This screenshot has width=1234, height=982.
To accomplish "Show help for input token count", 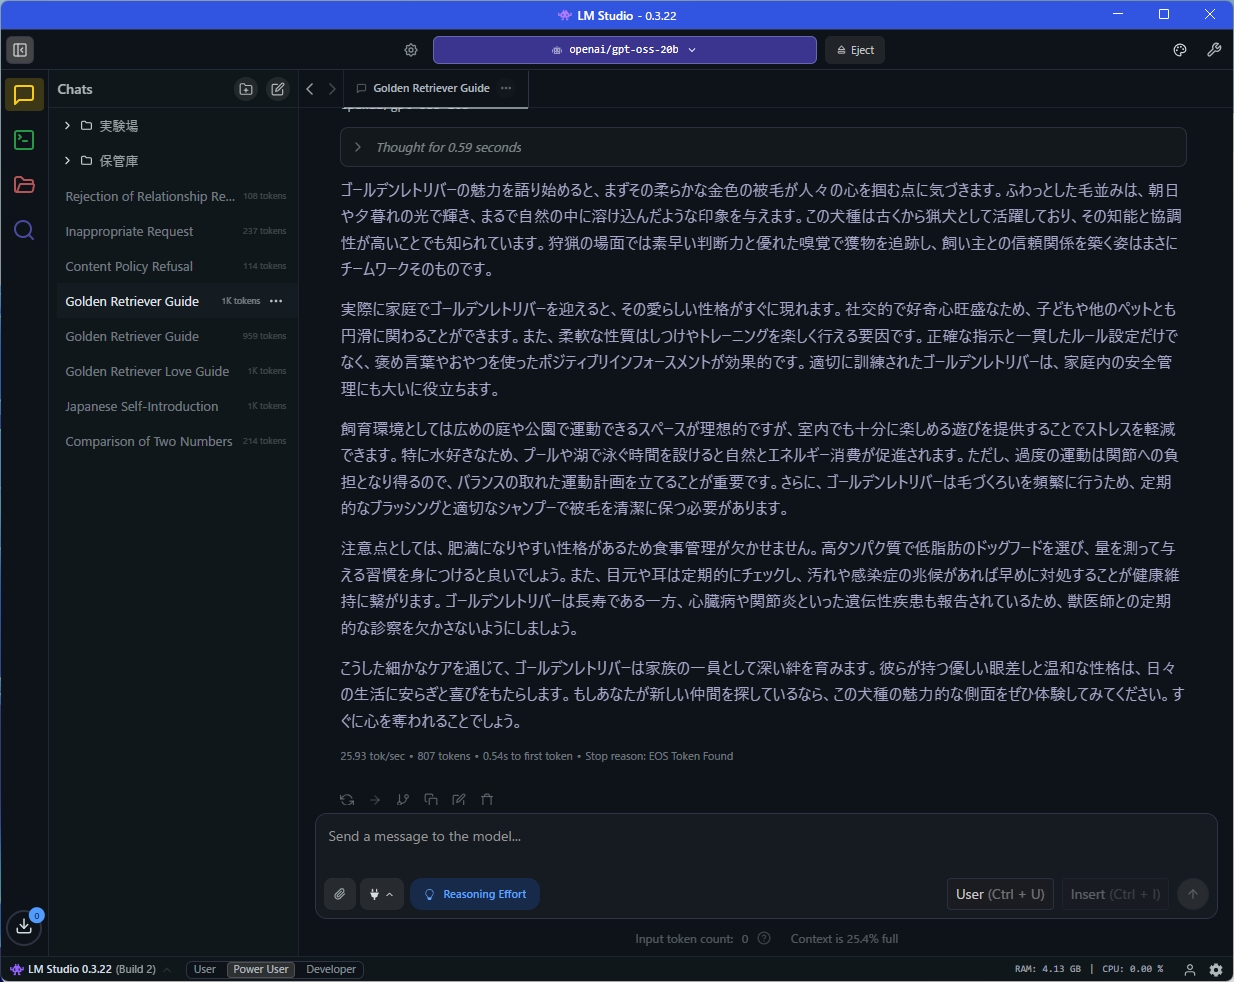I will (x=764, y=938).
